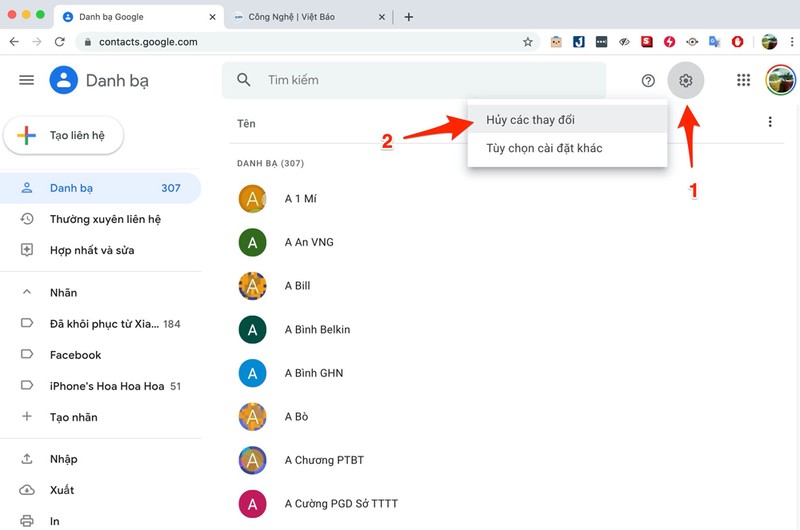Select the Facebook label
800x530 pixels.
76,355
